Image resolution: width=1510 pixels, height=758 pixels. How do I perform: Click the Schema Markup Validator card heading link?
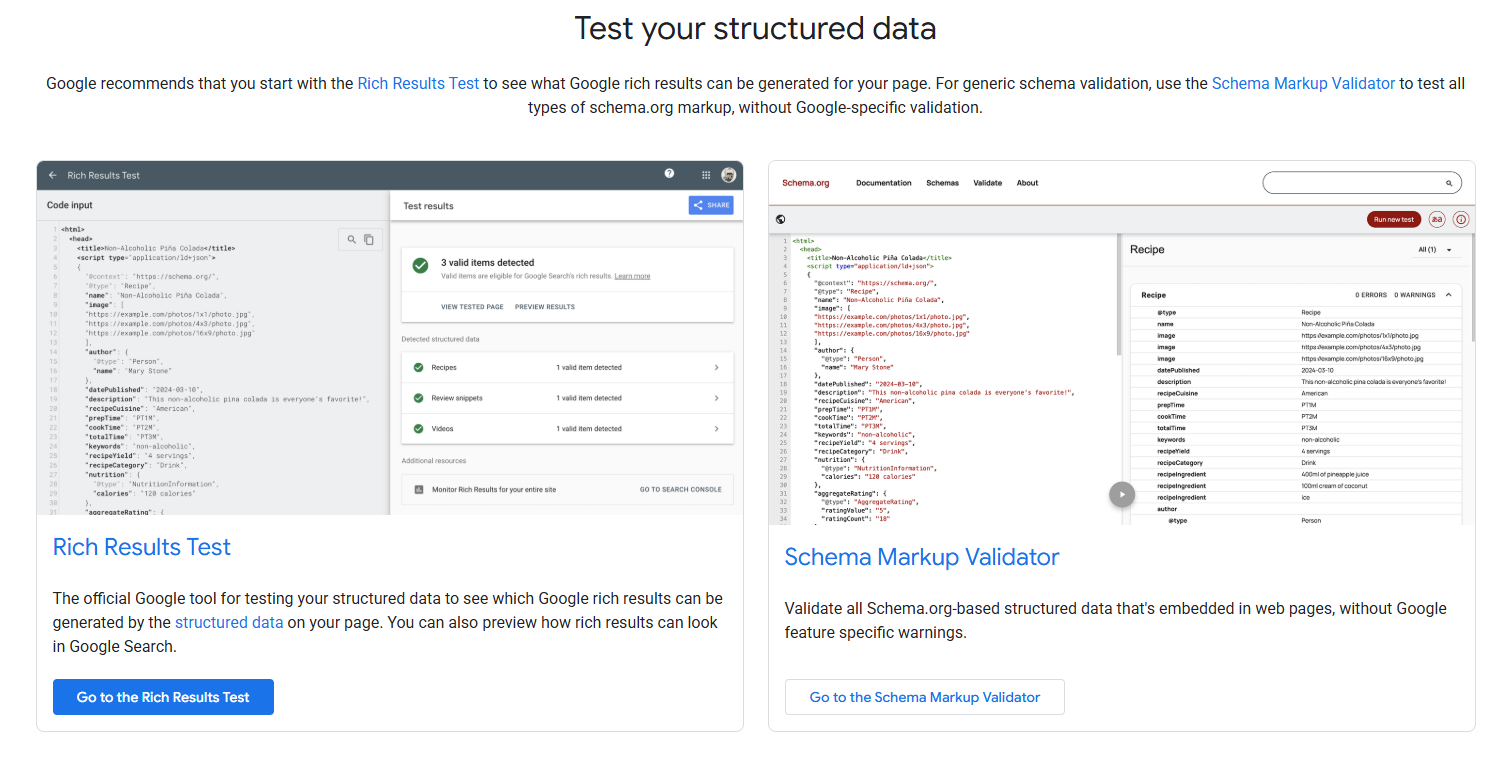(922, 557)
